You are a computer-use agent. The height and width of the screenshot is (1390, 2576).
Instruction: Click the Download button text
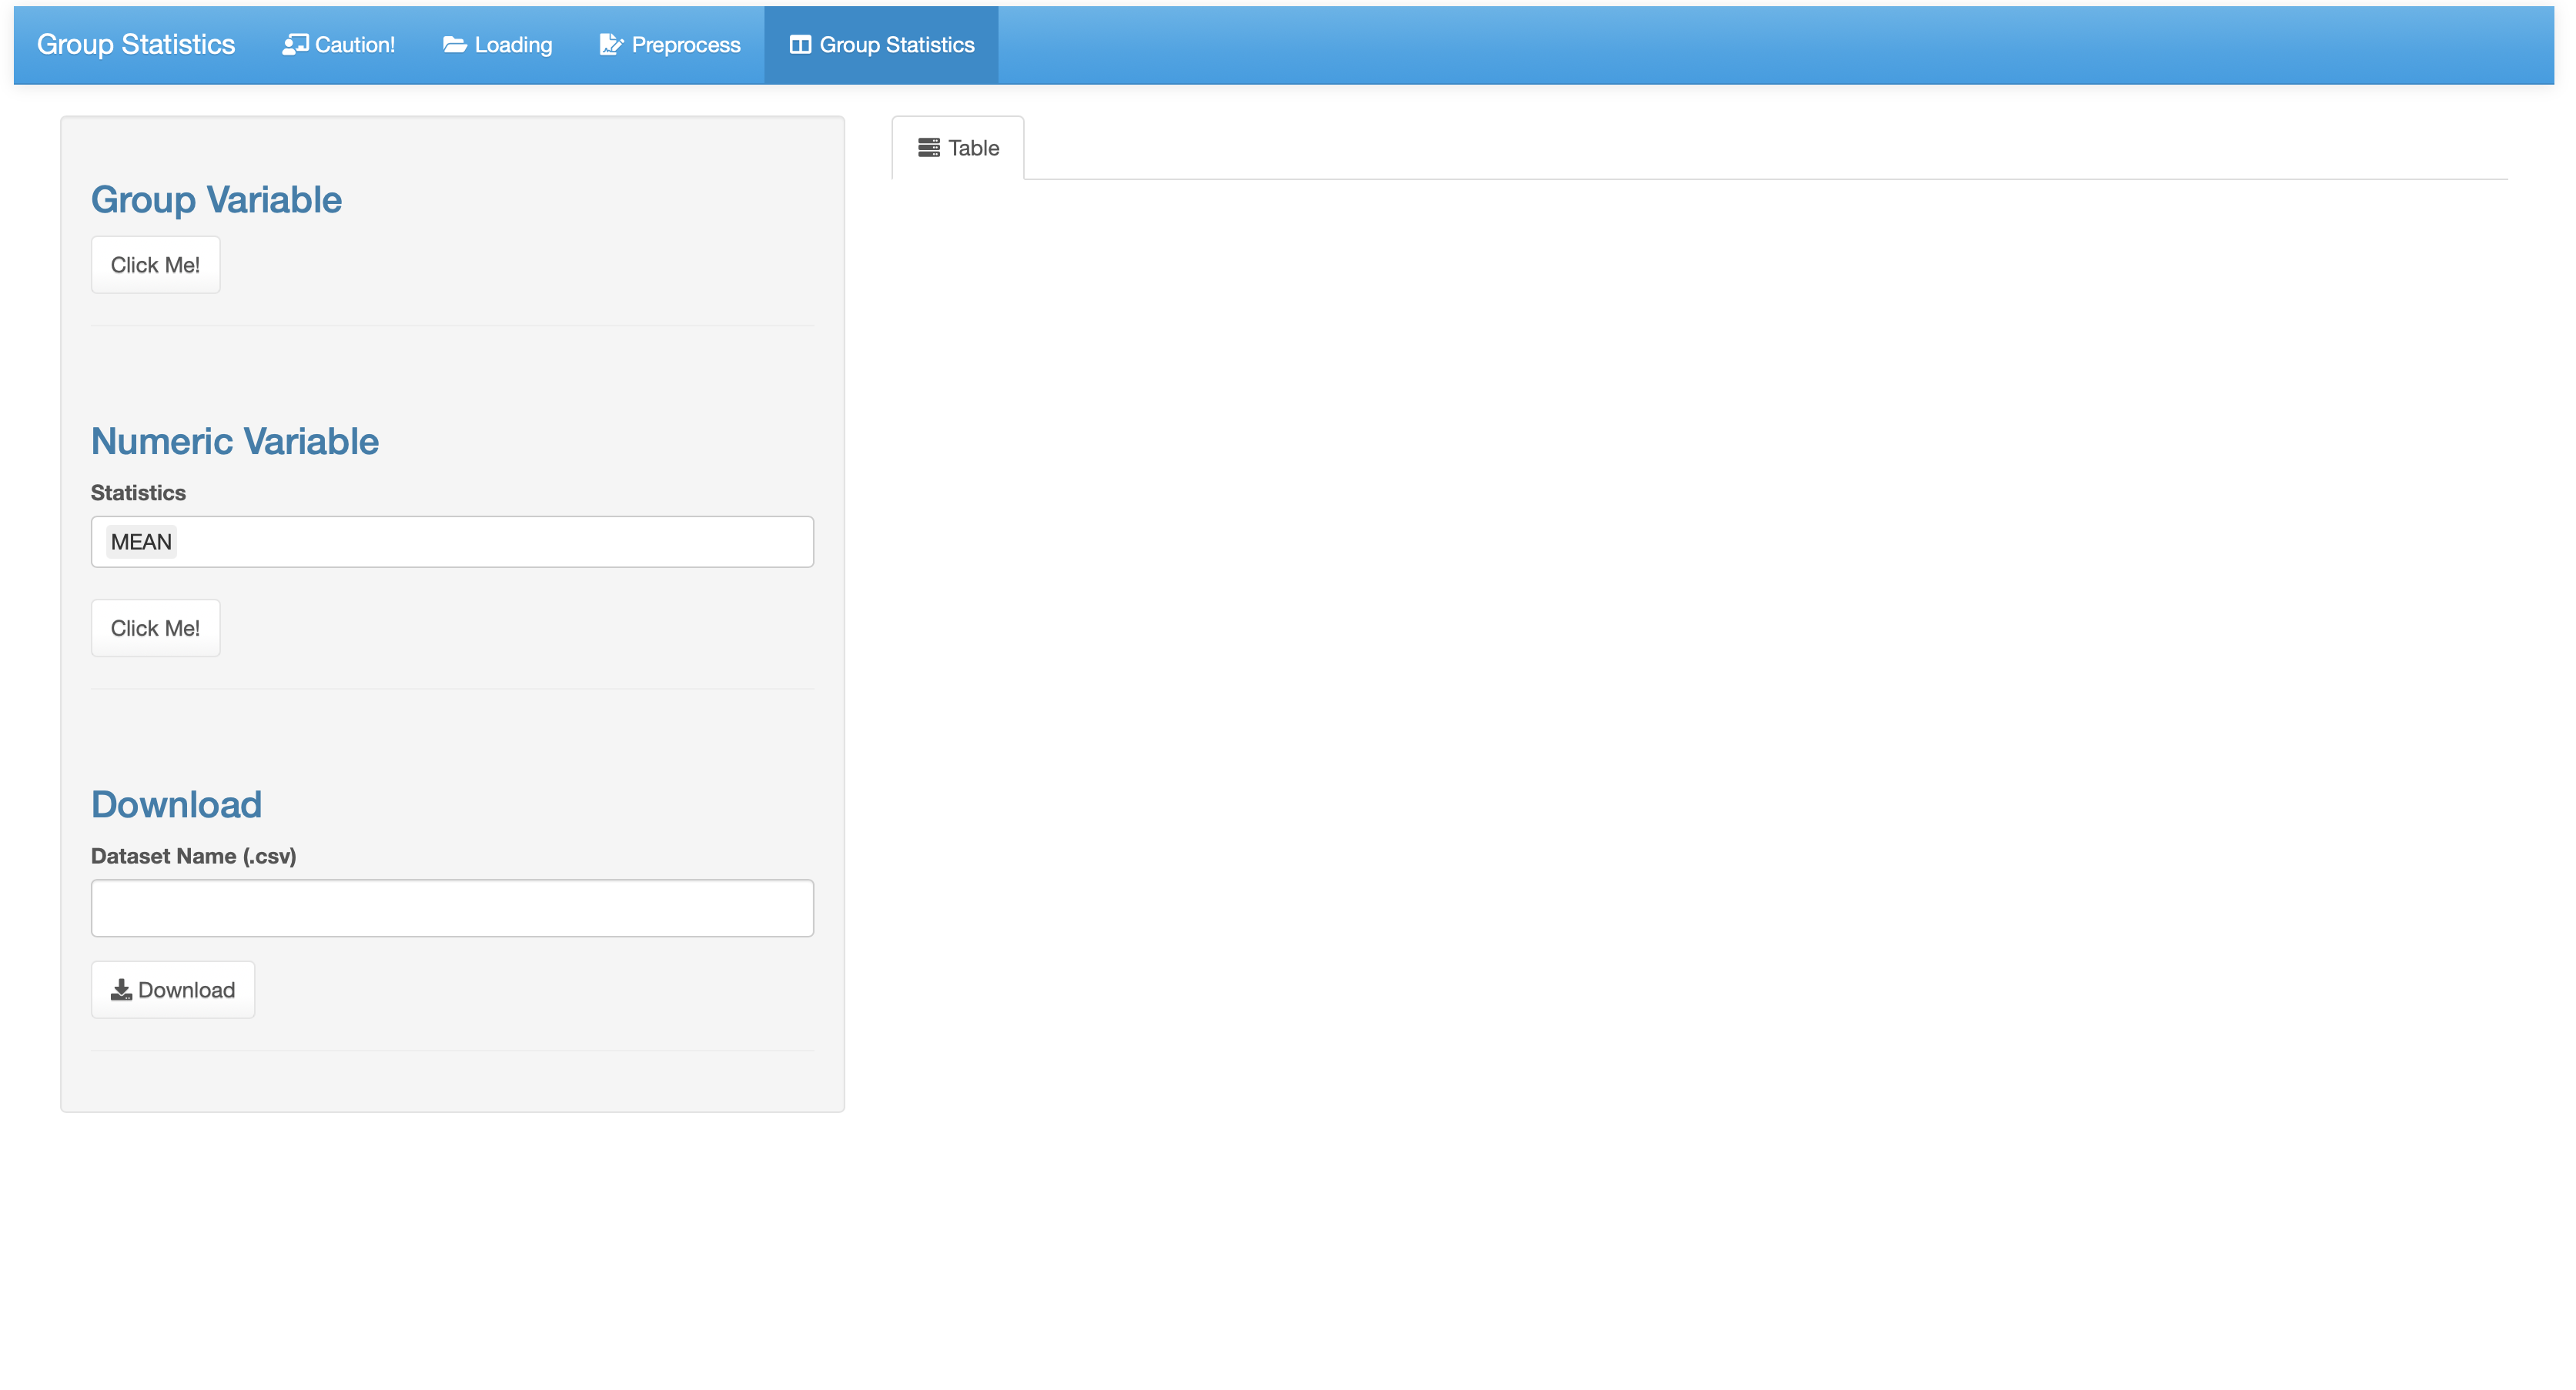click(x=186, y=990)
